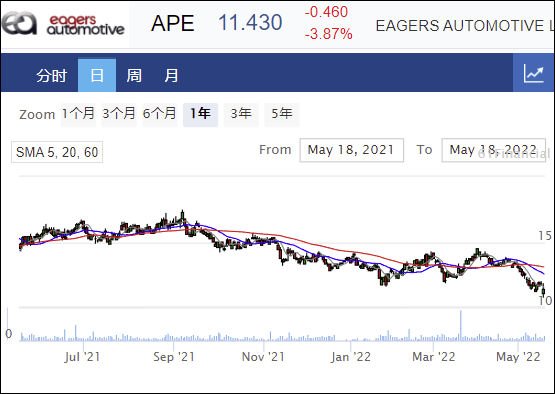555x394 pixels.
Task: Set zoom range to 3个月
Action: [119, 114]
